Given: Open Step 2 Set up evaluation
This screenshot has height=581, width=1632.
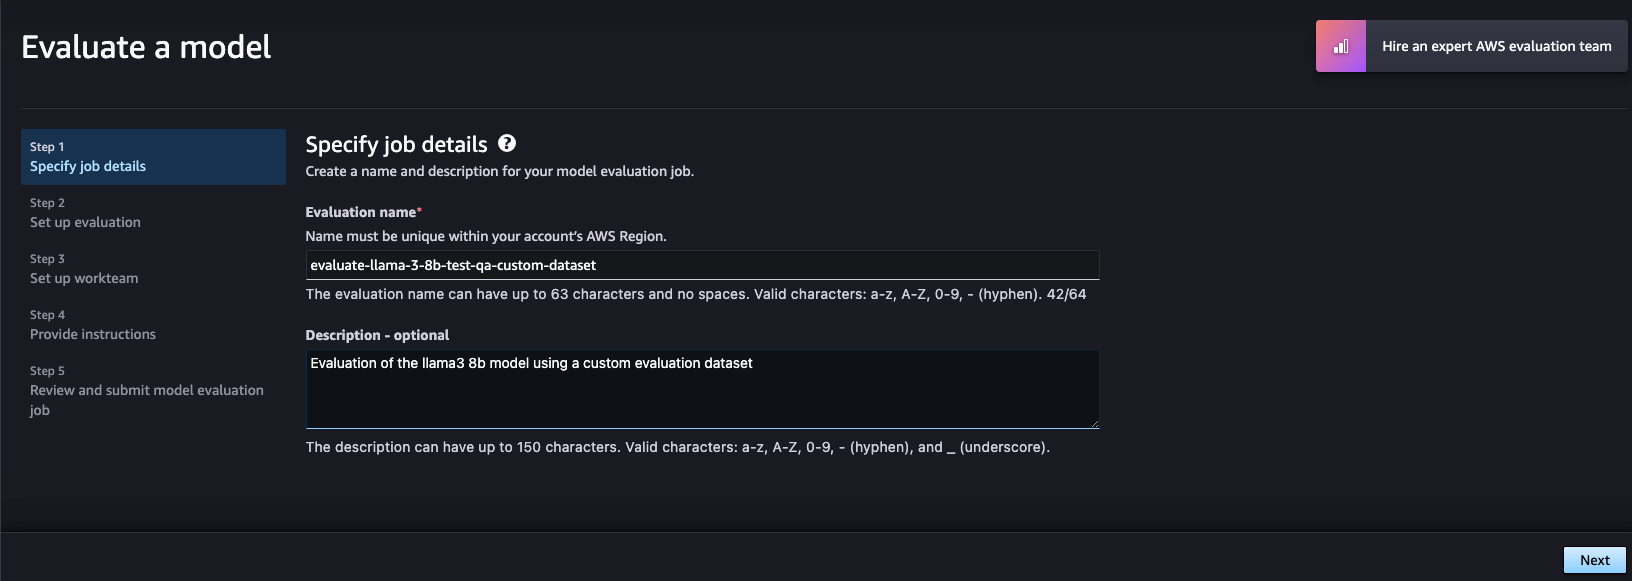Looking at the screenshot, I should pos(153,213).
